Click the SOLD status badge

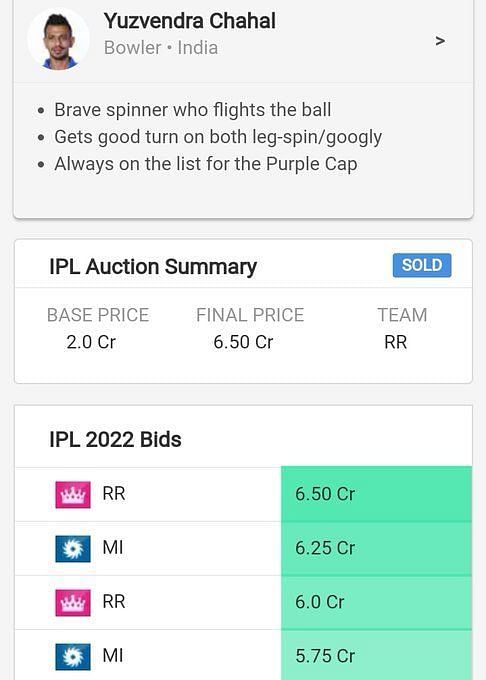click(422, 265)
